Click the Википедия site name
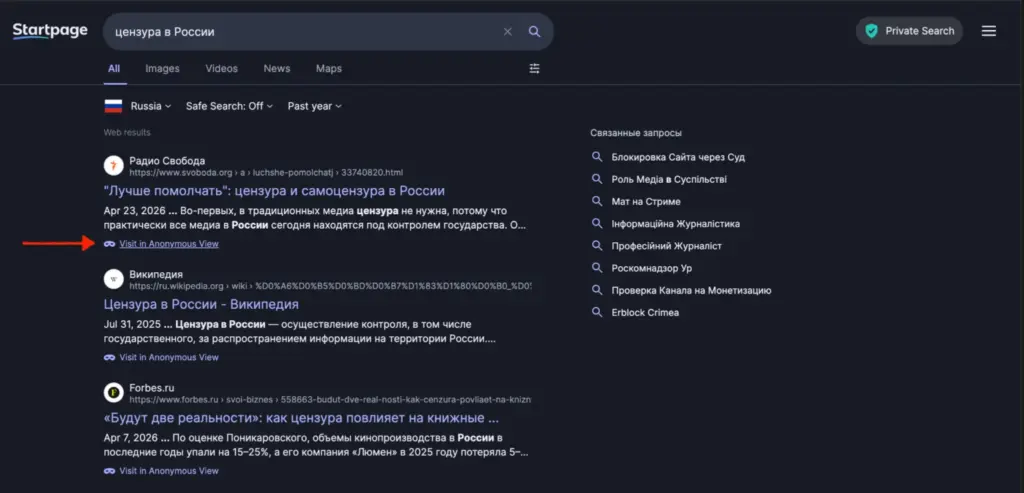This screenshot has width=1024, height=493. 156,274
